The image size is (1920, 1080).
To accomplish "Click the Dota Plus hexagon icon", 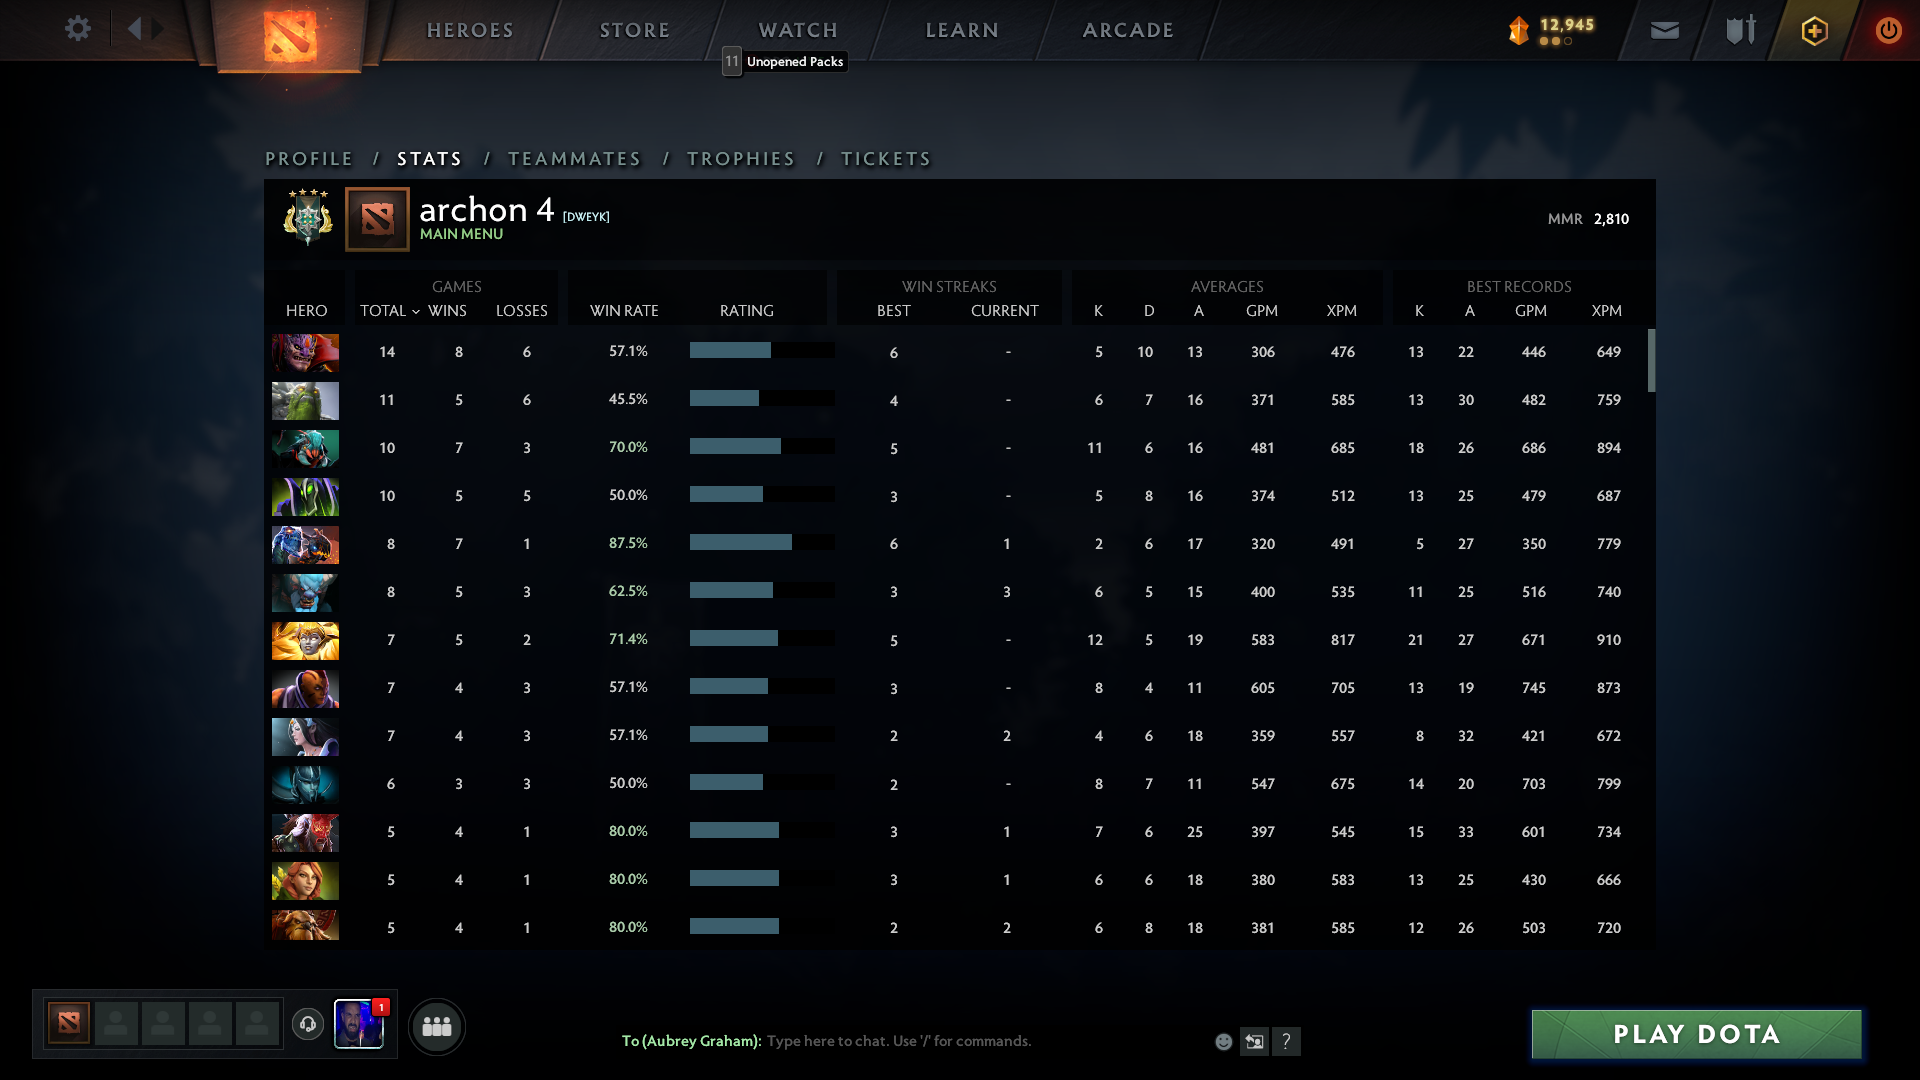I will coord(1813,30).
